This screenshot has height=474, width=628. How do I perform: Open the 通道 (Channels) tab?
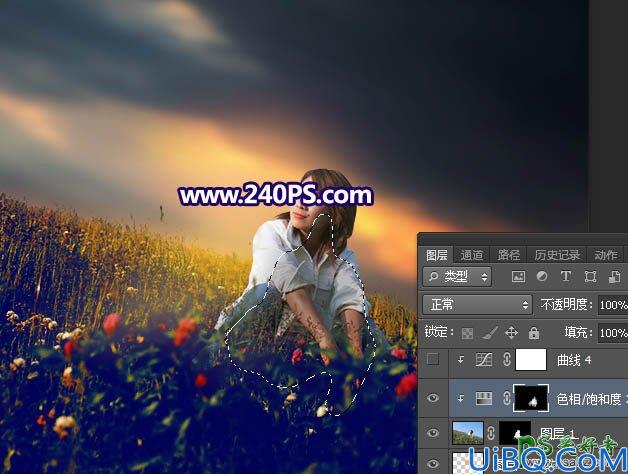pos(471,255)
